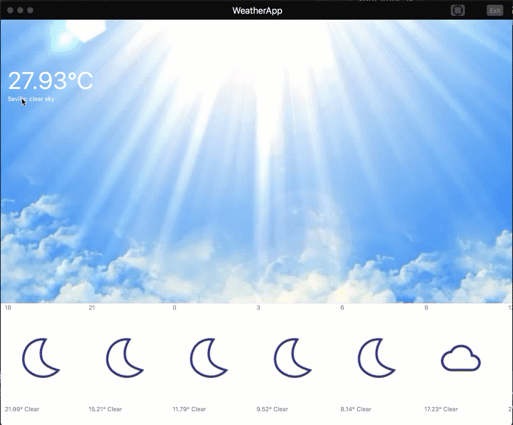
Task: Click the hour label 9
Action: pyautogui.click(x=426, y=308)
